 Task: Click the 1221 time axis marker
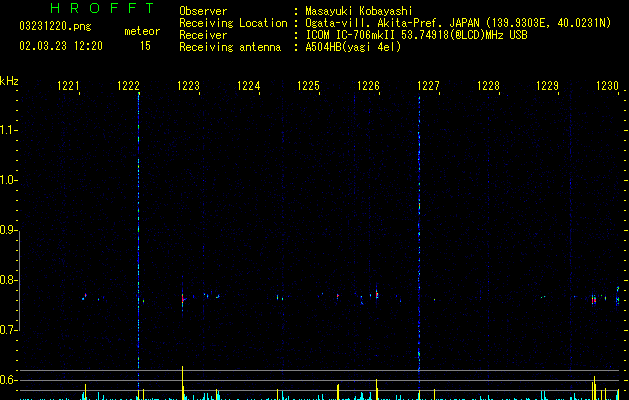pyautogui.click(x=68, y=85)
